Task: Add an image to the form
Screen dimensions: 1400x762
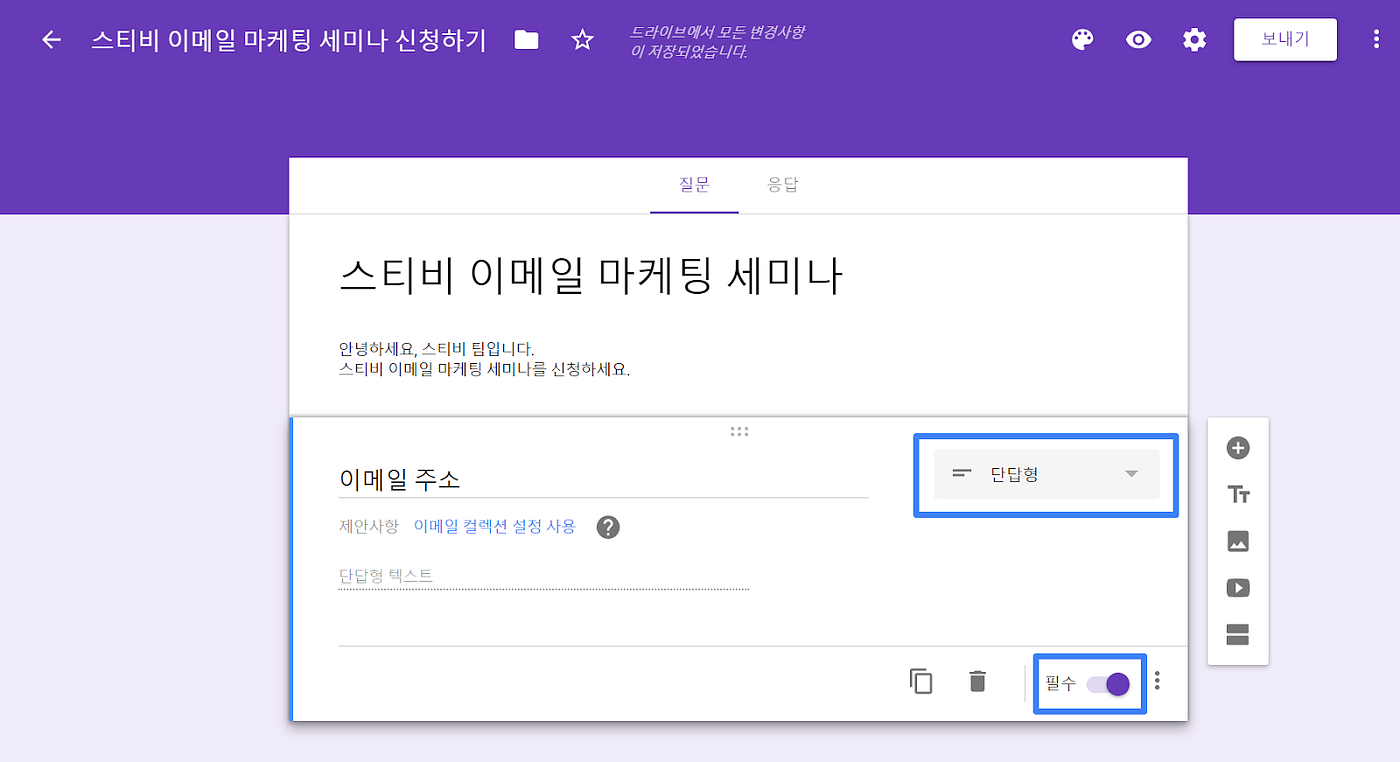Action: (1238, 541)
